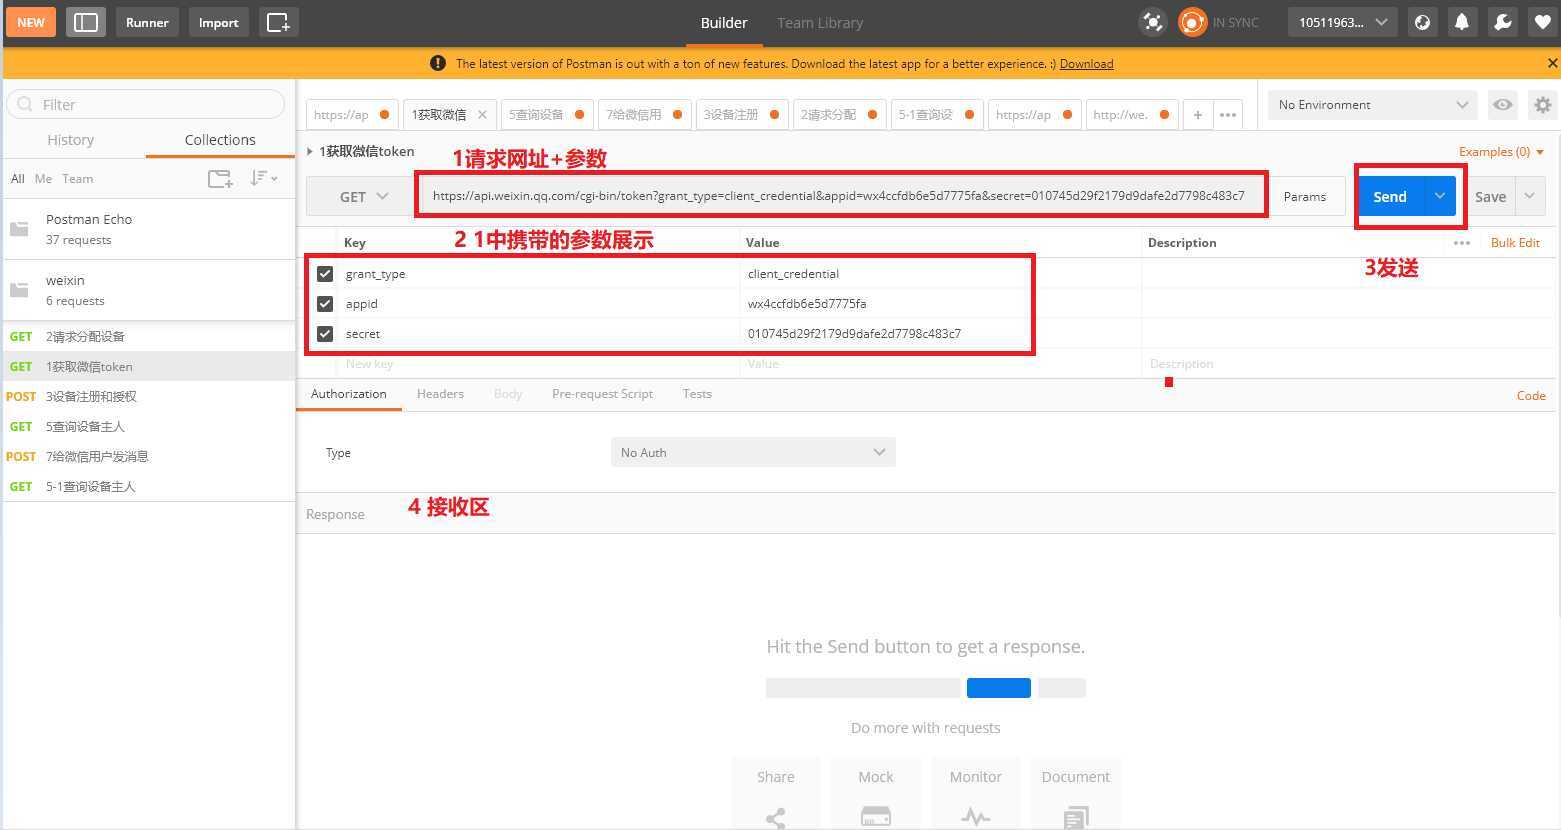Click the blue Send button

tap(1390, 196)
